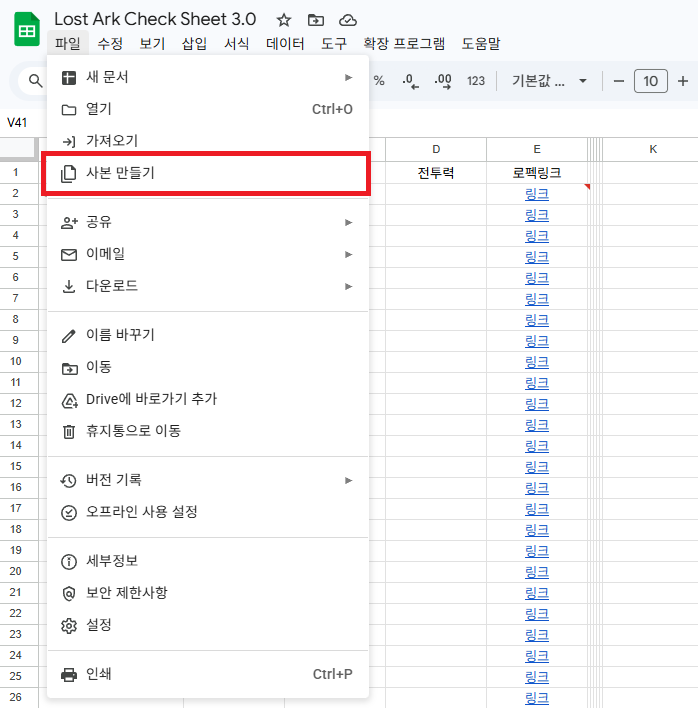Viewport: 698px width, 708px height.
Task: Click the document title Lost Ark Check Sheet 3.0
Action: [155, 19]
